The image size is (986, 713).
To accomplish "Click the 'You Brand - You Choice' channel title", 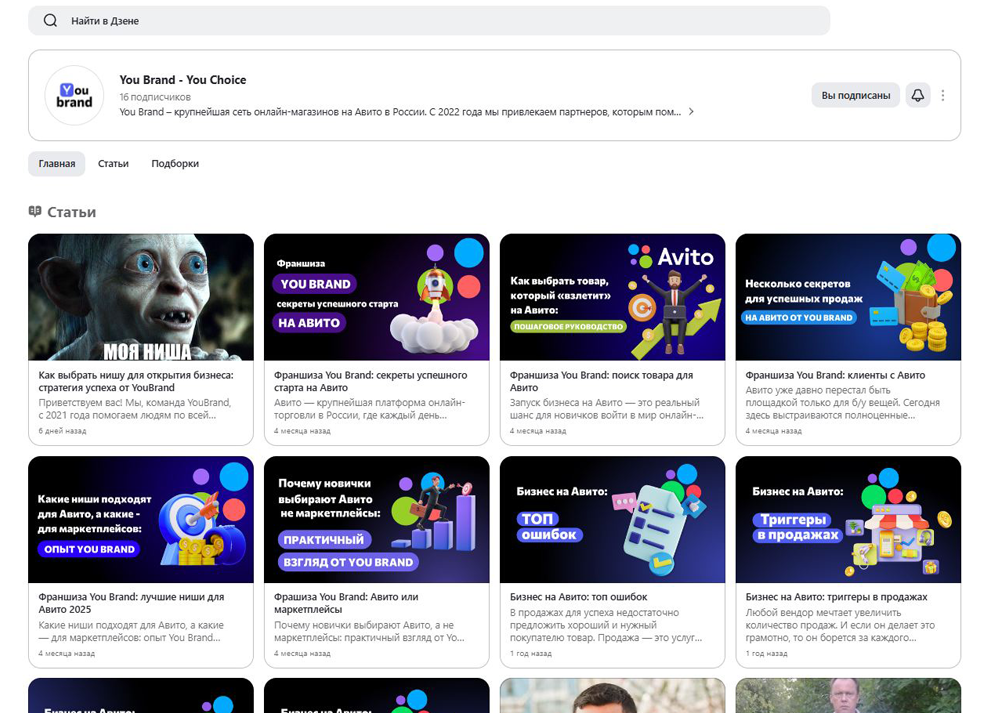I will 182,80.
